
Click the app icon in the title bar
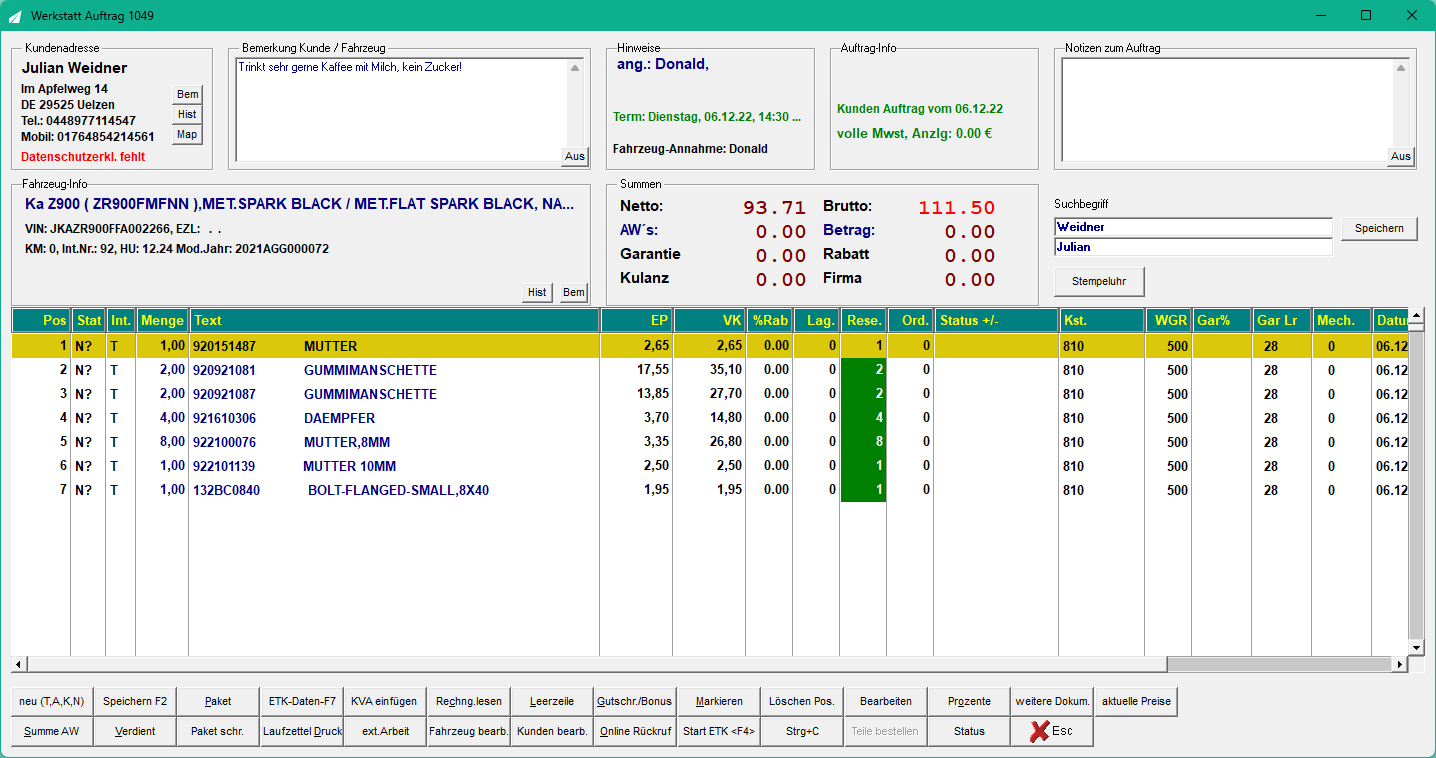pos(15,16)
